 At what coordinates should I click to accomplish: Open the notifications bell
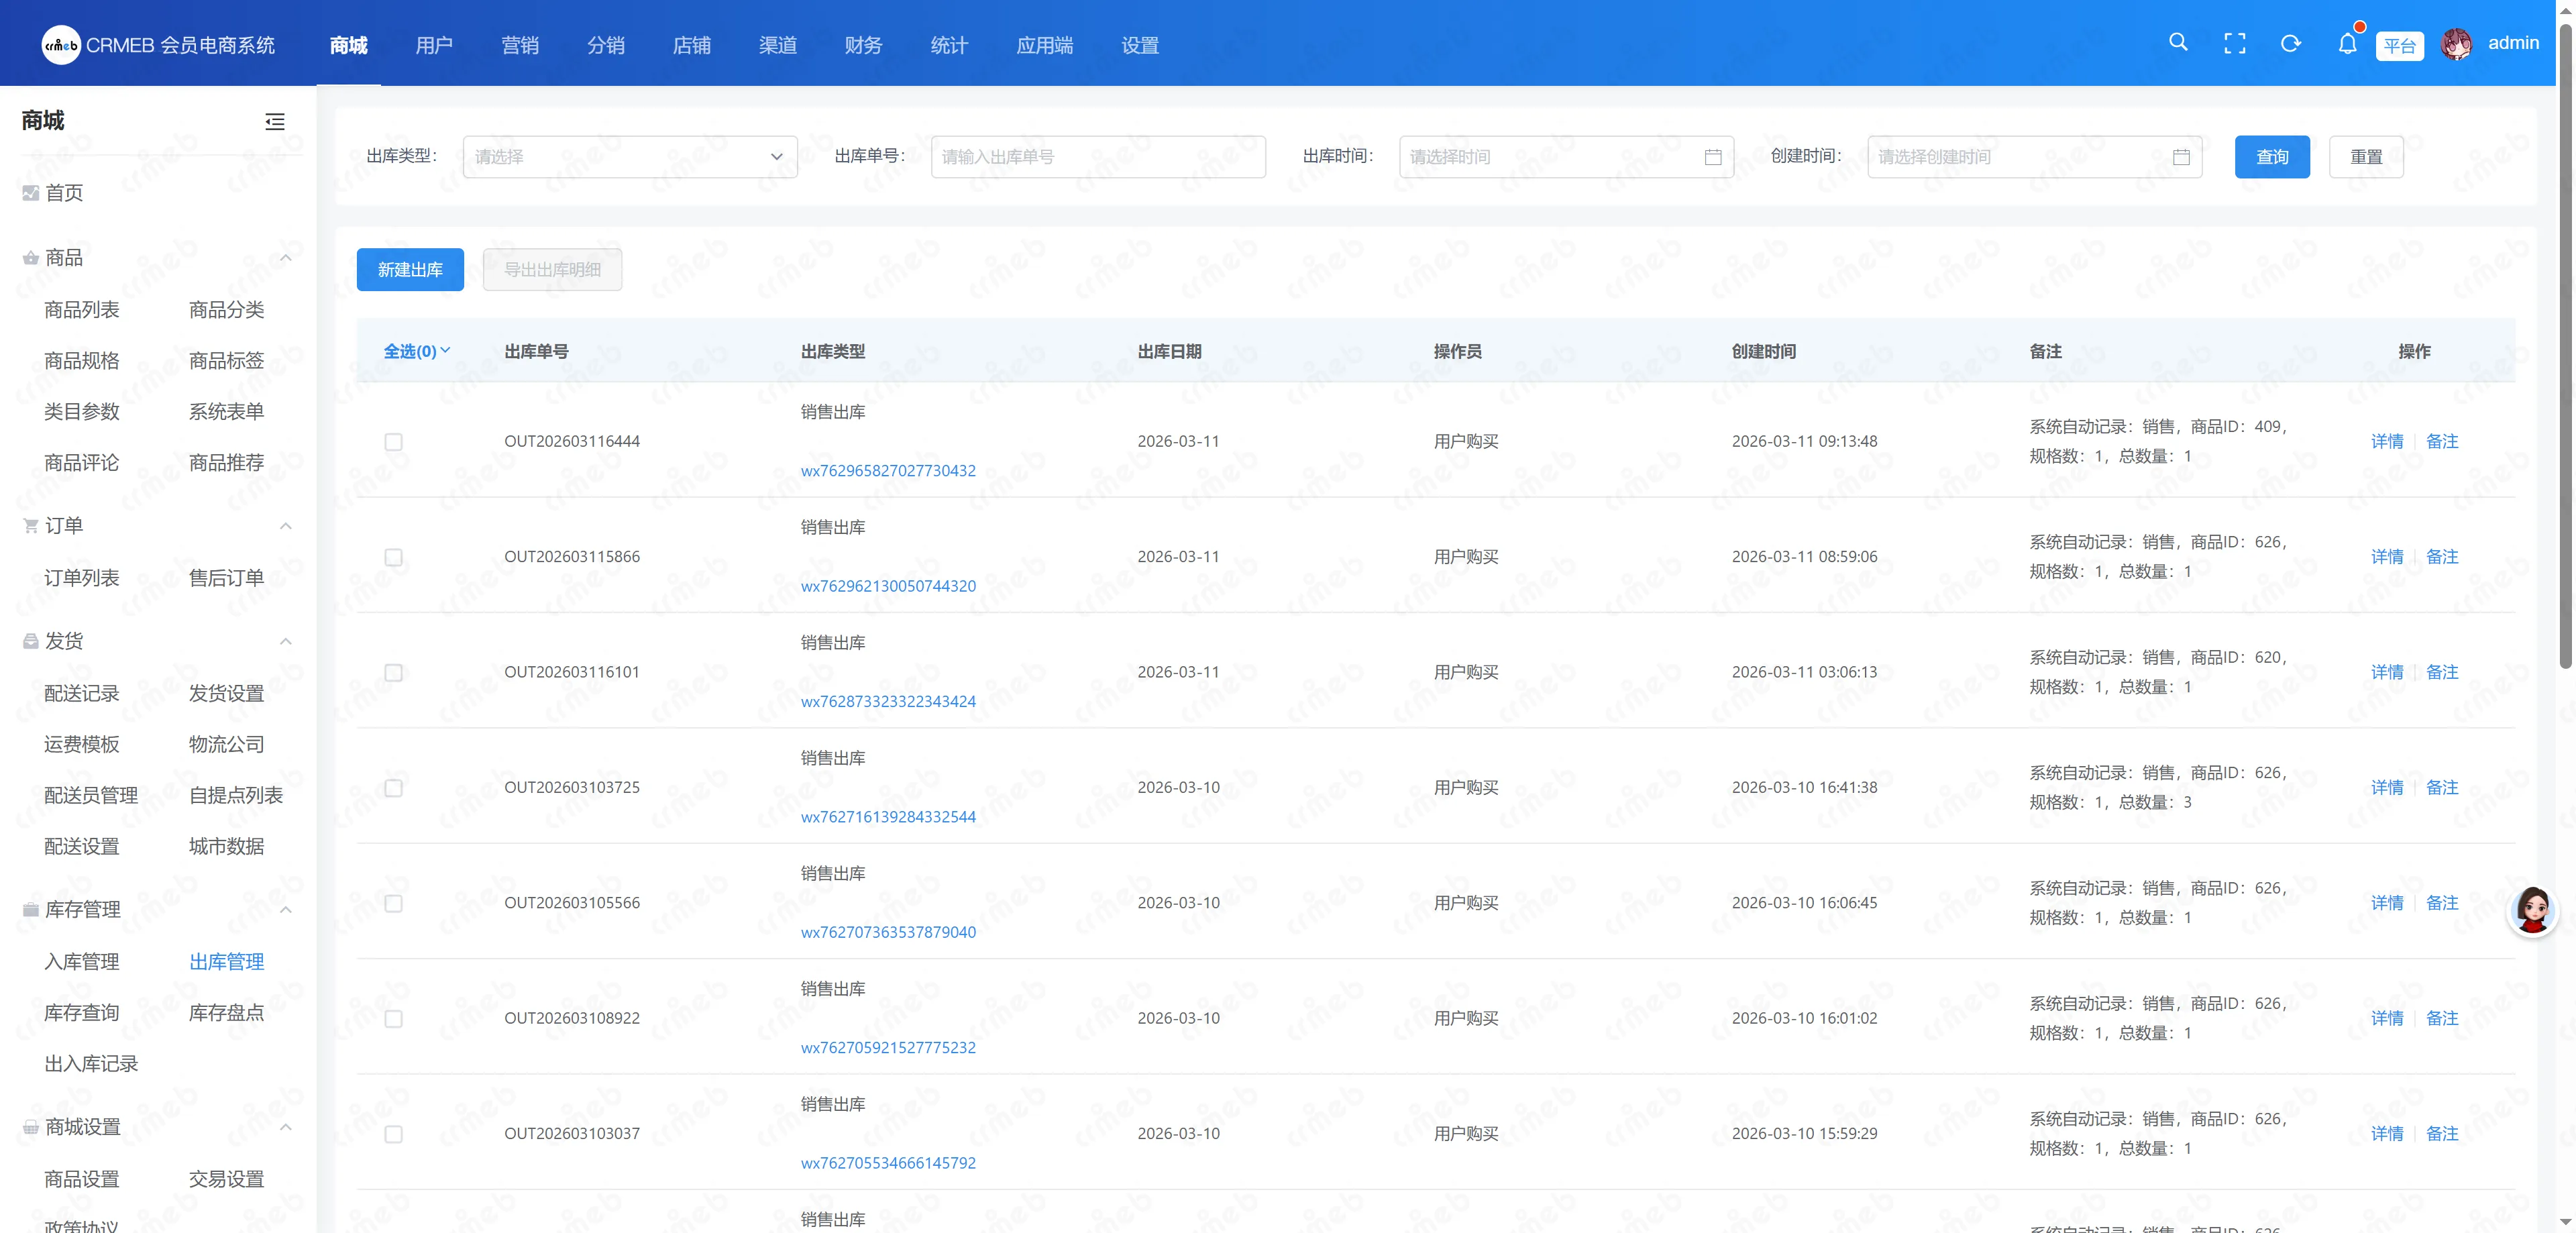point(2347,43)
